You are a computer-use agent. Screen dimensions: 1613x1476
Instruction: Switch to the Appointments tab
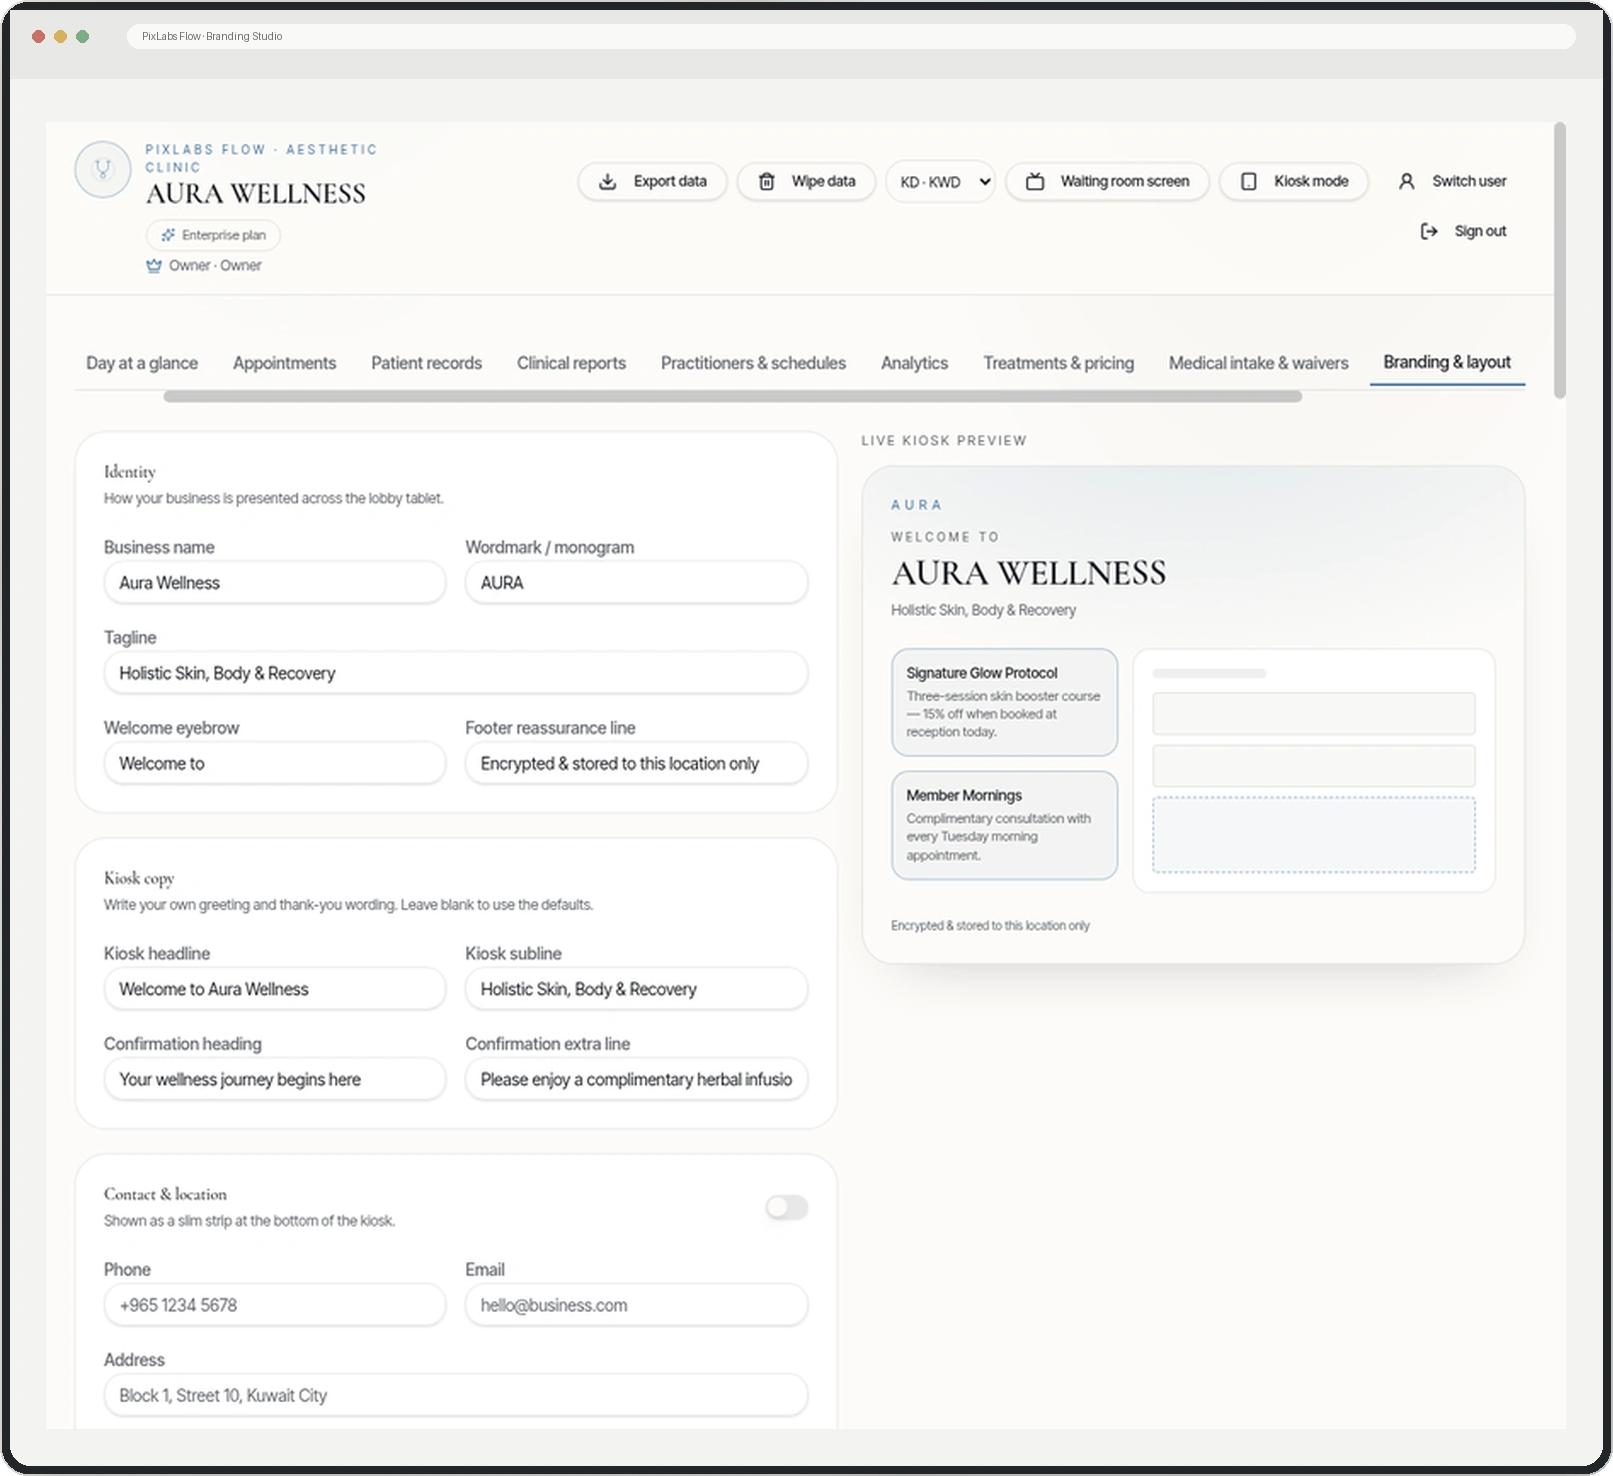coord(284,363)
